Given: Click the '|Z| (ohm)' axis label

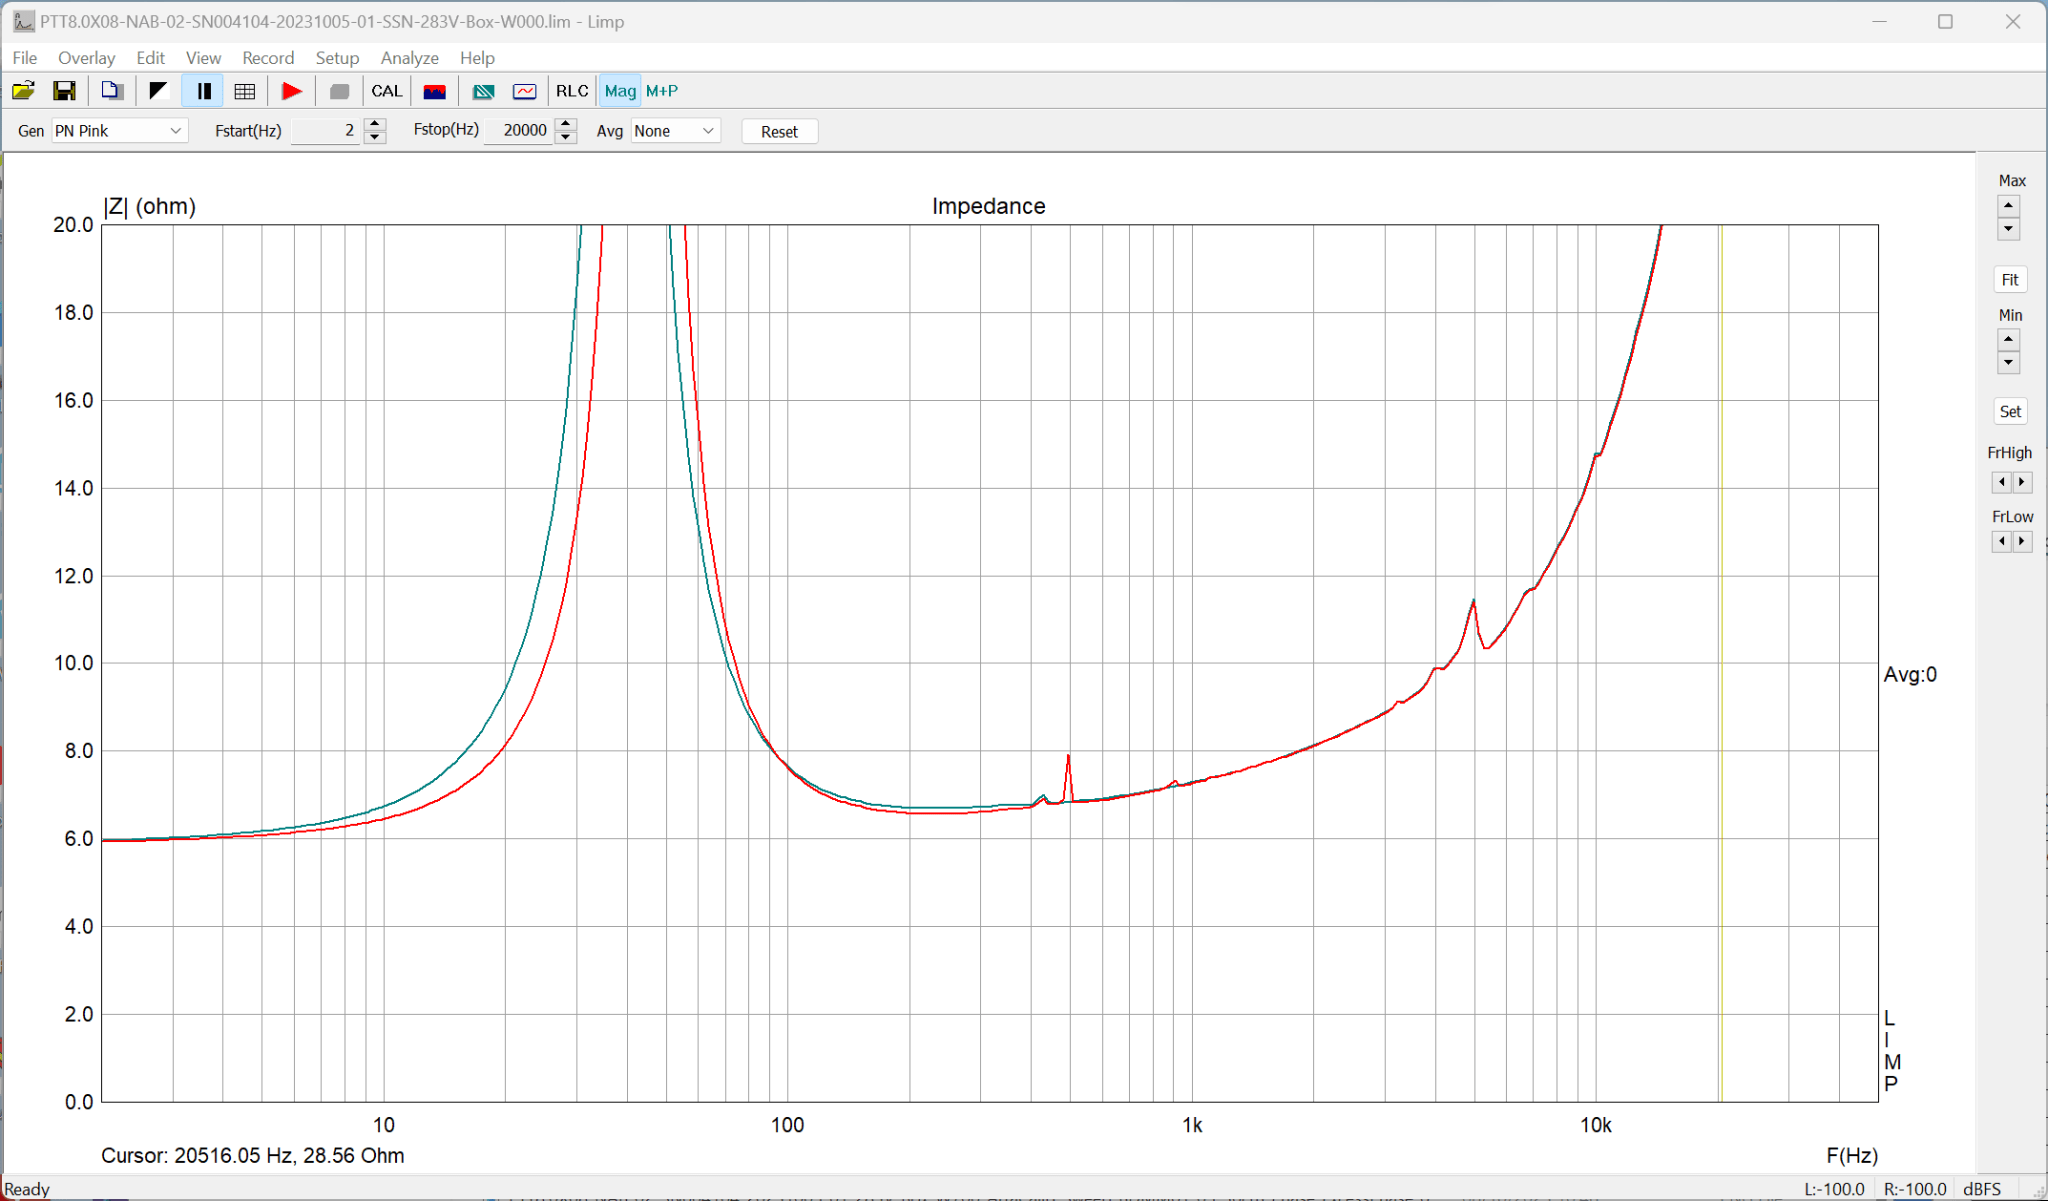Looking at the screenshot, I should click(149, 206).
